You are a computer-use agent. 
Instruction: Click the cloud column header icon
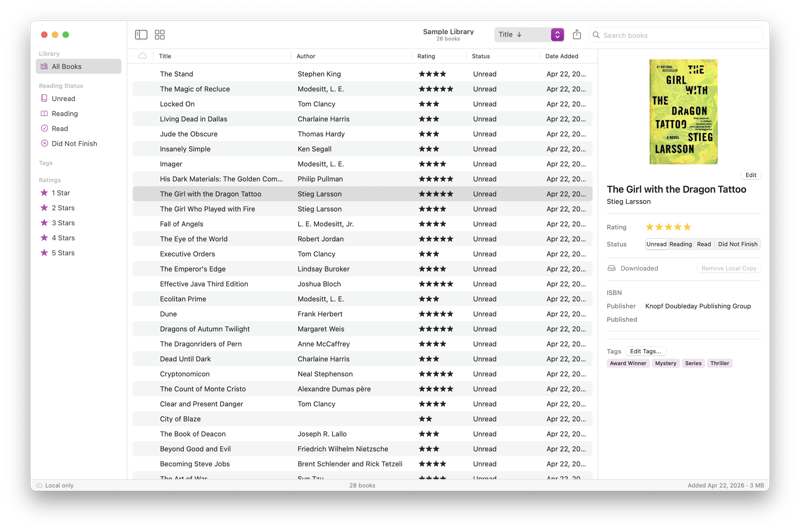pyautogui.click(x=142, y=56)
